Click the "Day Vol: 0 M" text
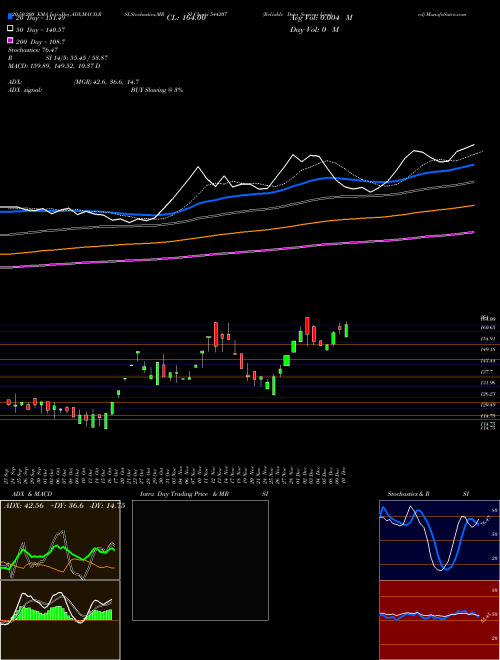The image size is (500, 660). [314, 29]
